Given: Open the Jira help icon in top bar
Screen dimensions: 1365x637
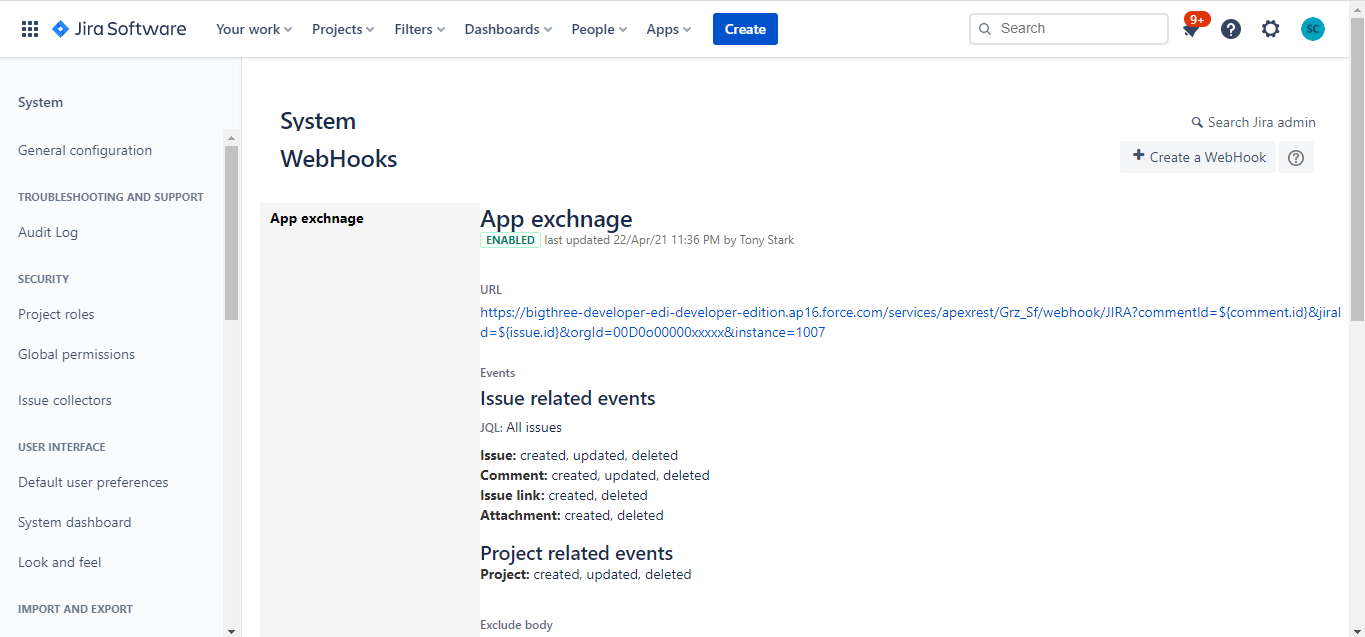Looking at the screenshot, I should 1230,28.
